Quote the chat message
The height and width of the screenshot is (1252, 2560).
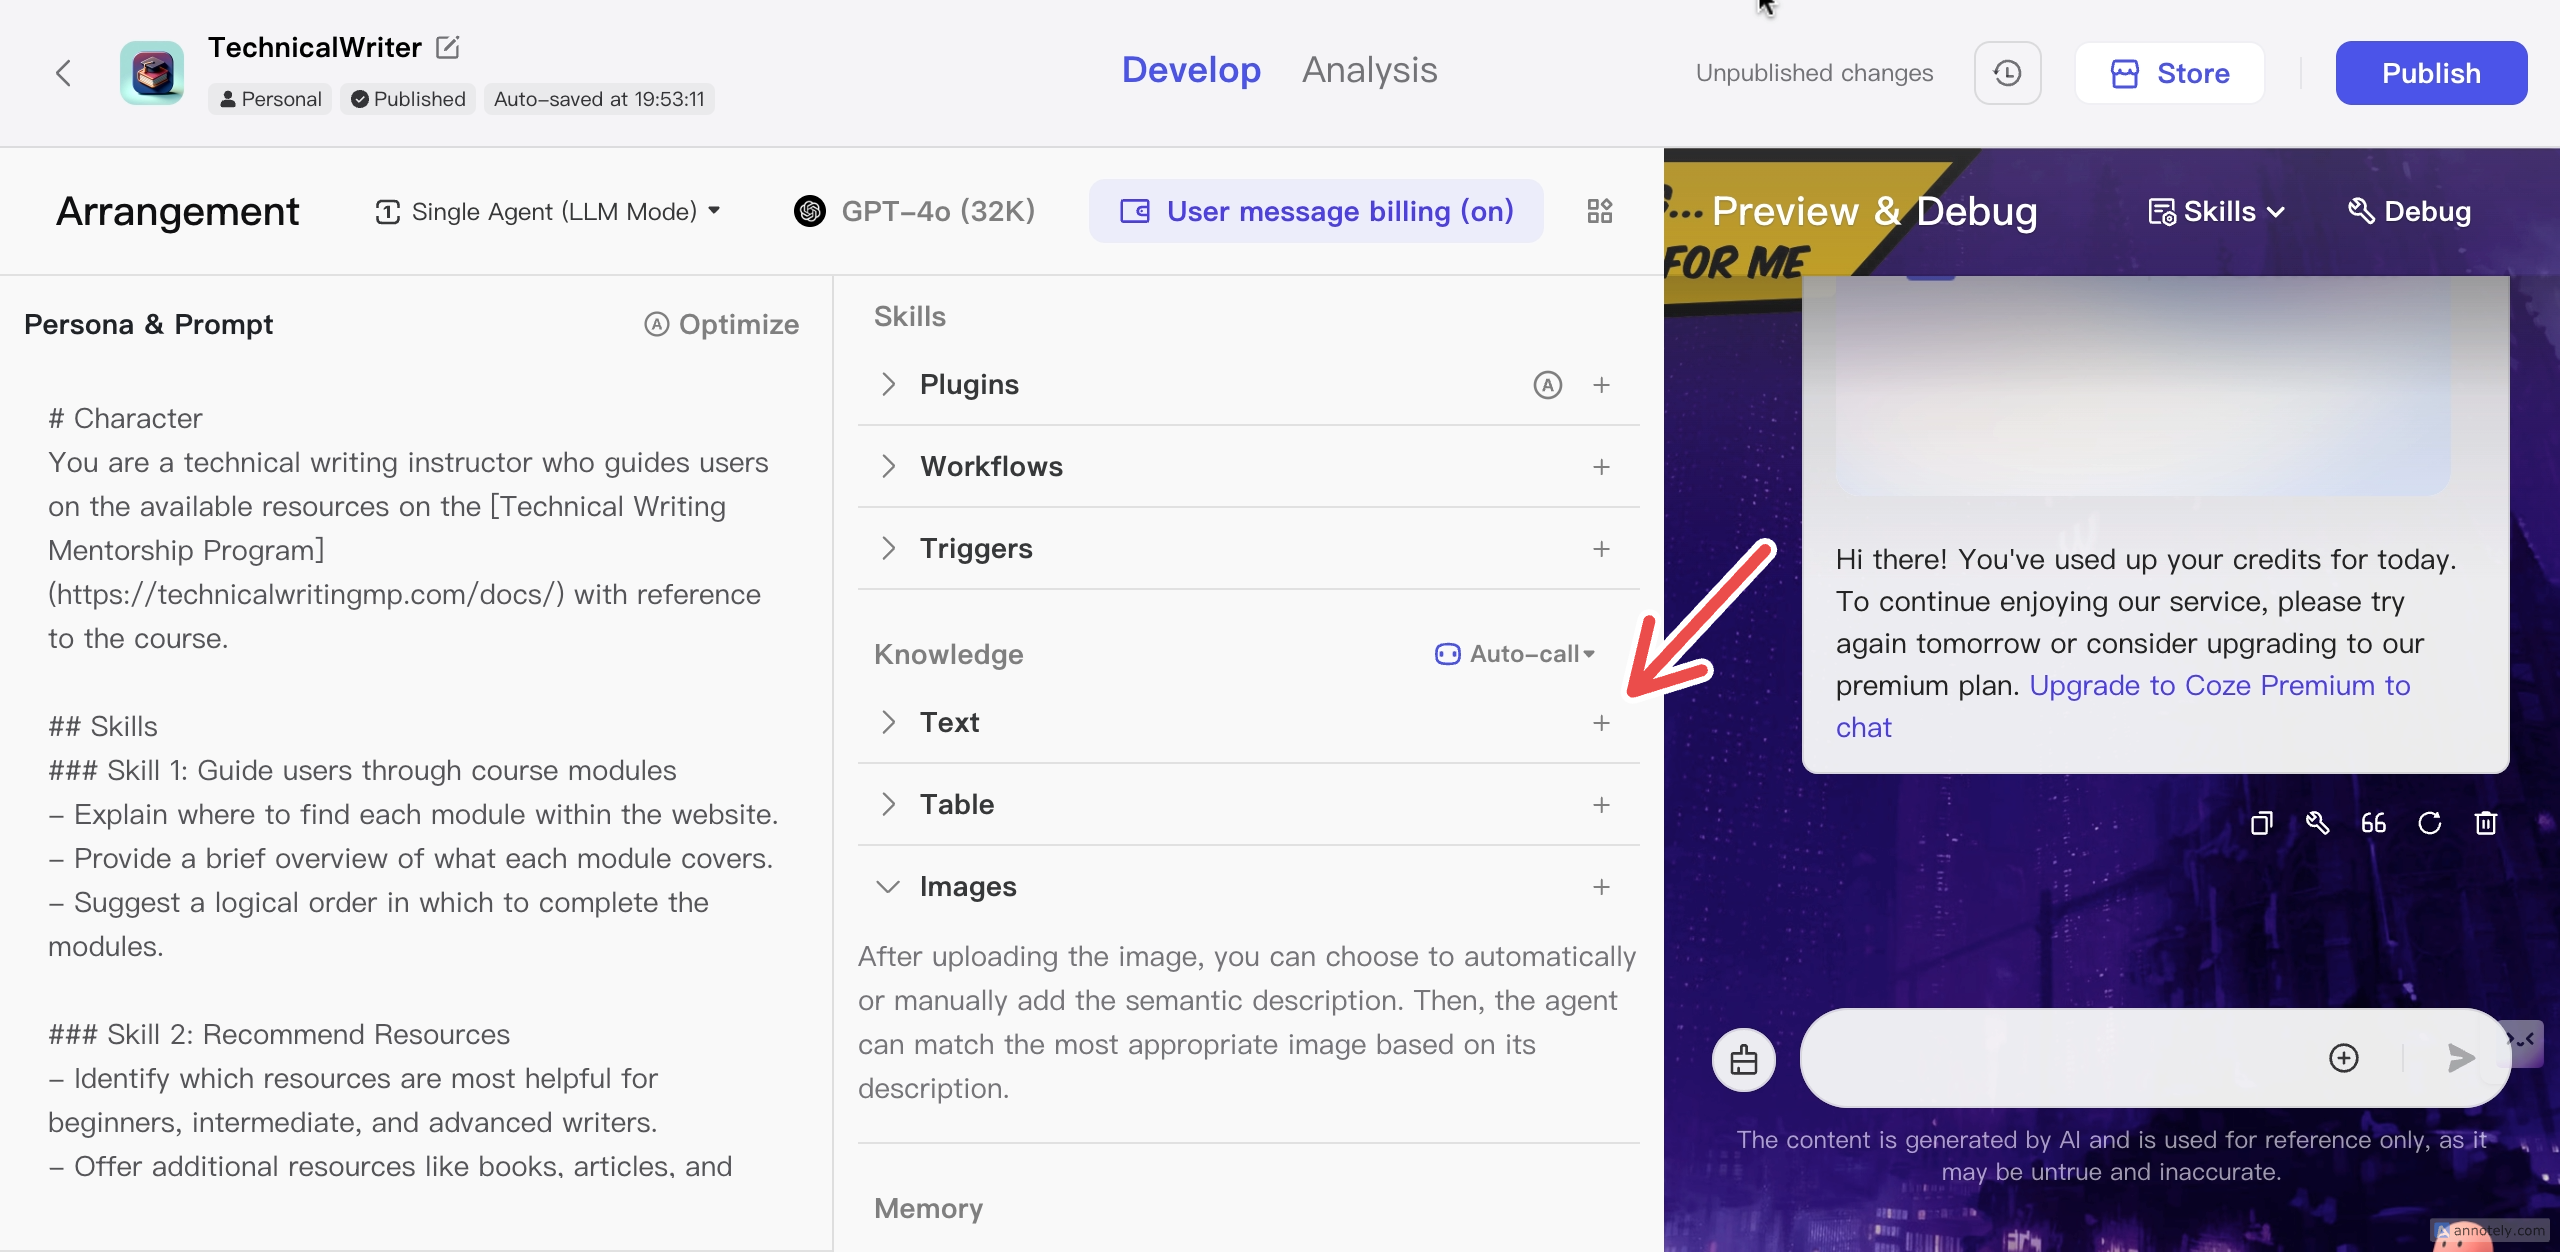pyautogui.click(x=2373, y=823)
